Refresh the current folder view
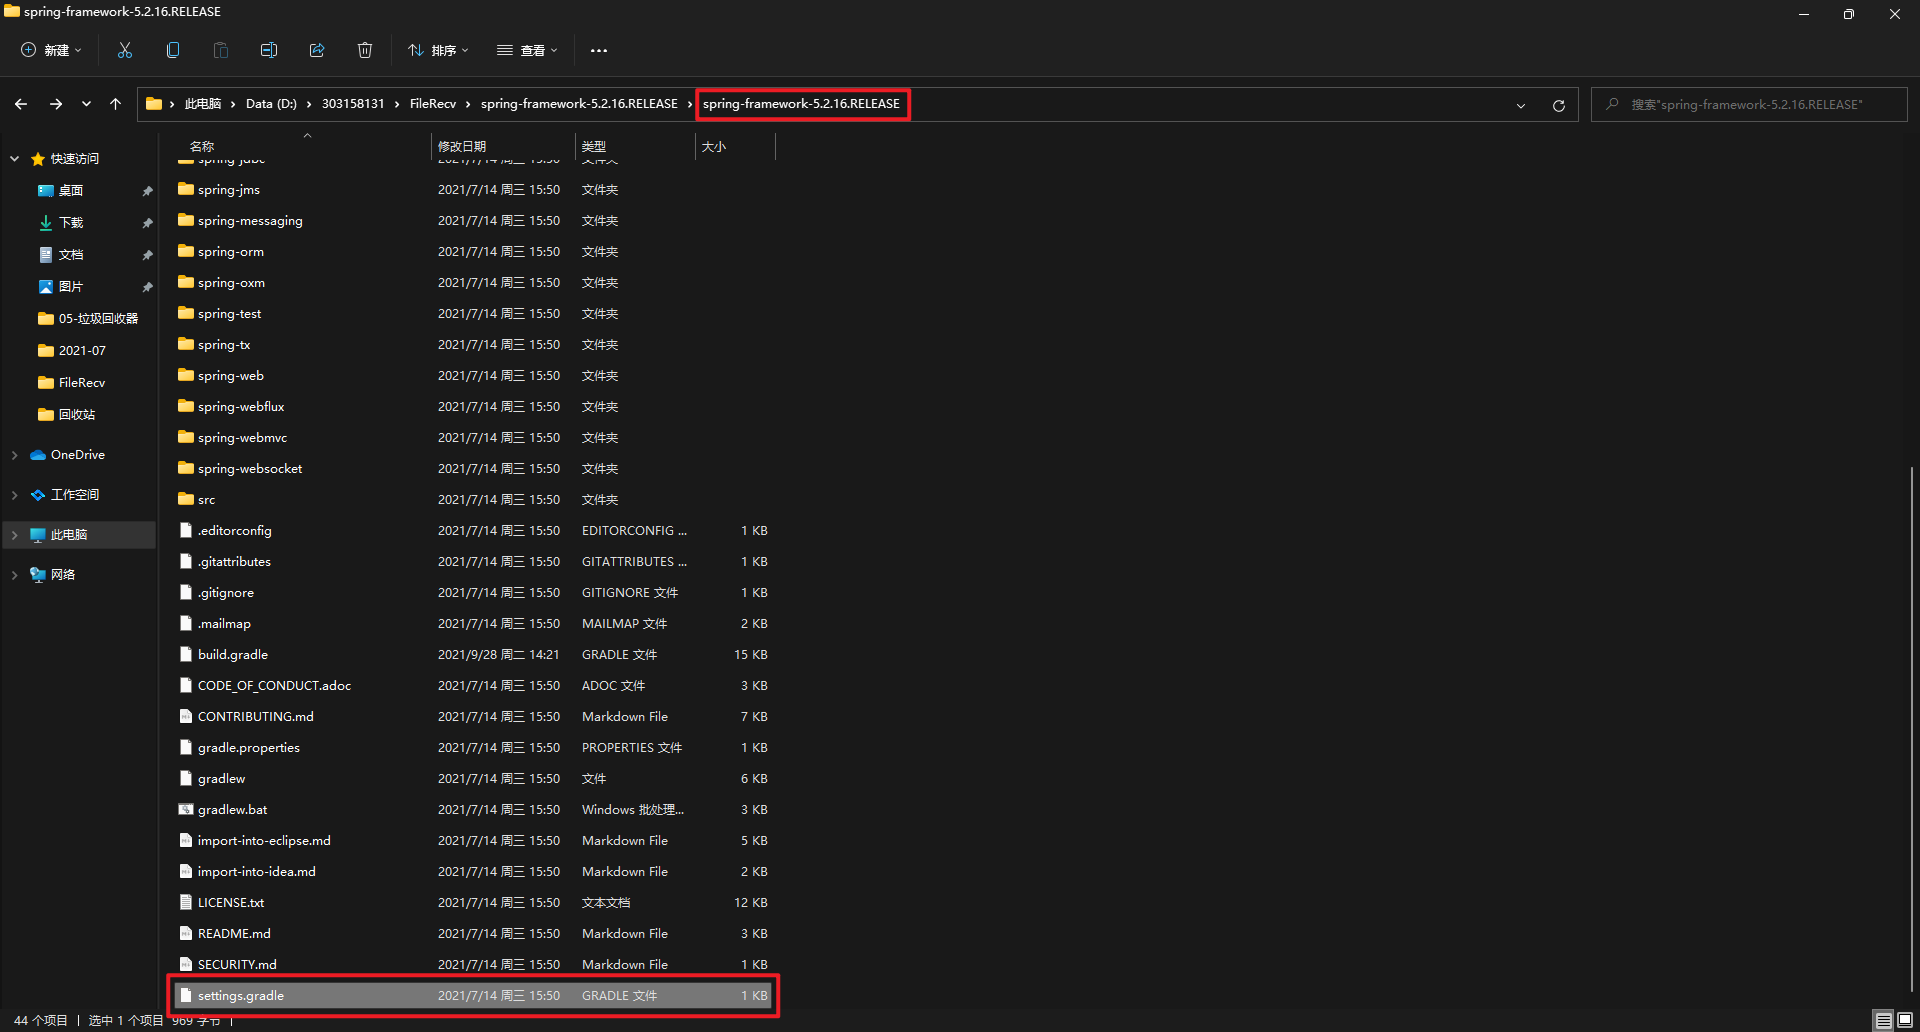Viewport: 1920px width, 1032px height. coord(1558,105)
